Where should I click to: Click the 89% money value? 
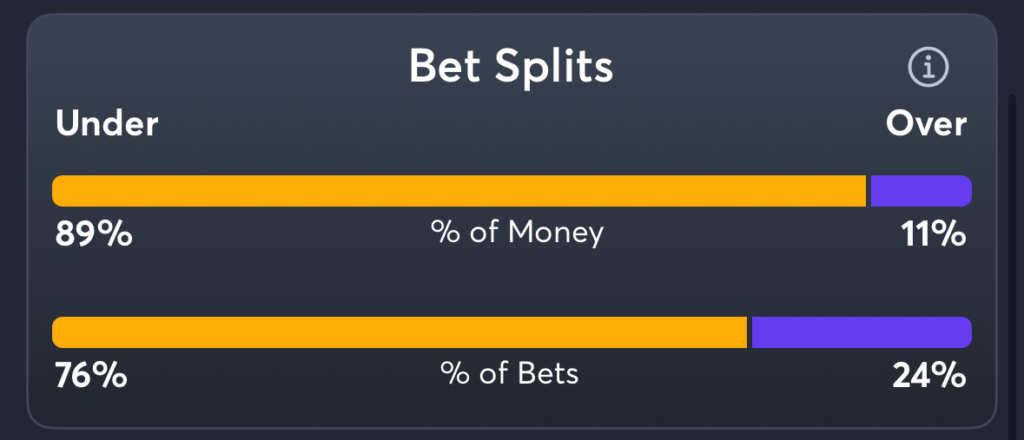point(93,234)
